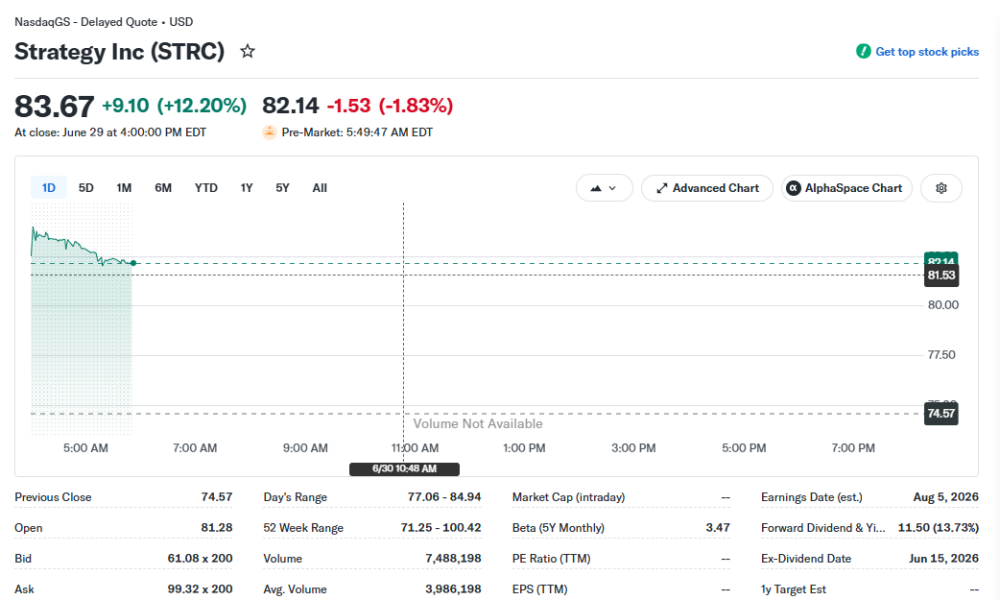The width and height of the screenshot is (1000, 600).
Task: Click the closing price 83.67
Action: (x=54, y=106)
